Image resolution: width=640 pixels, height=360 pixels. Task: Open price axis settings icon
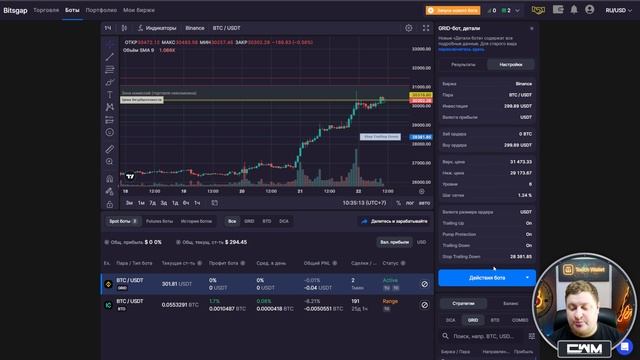(x=422, y=191)
